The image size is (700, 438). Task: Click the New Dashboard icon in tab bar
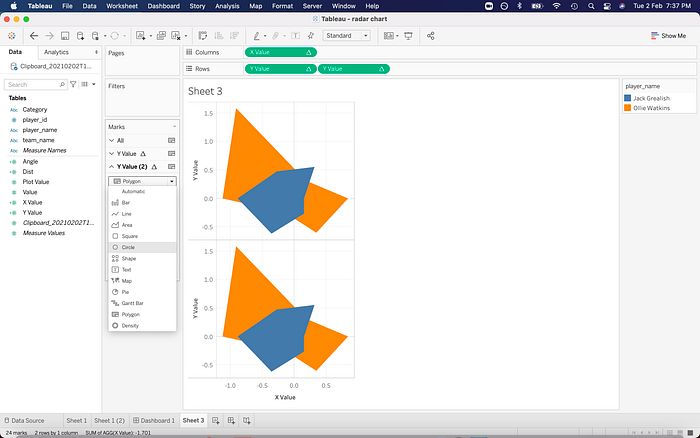(231, 420)
